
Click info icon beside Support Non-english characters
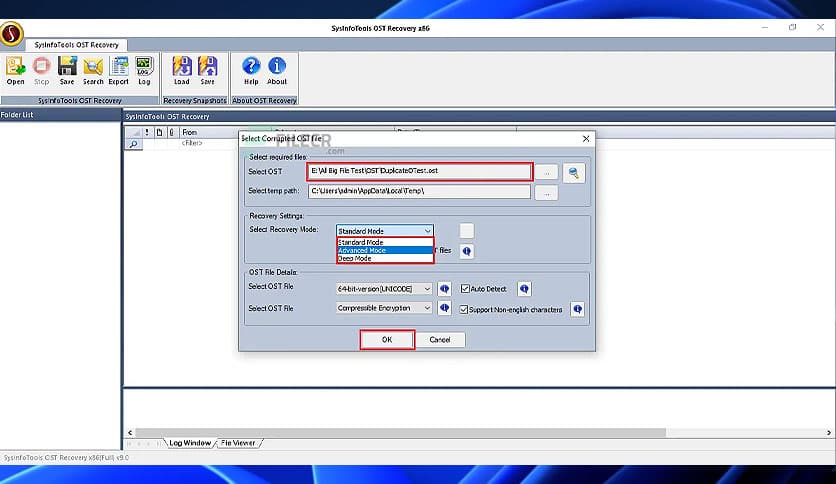577,309
